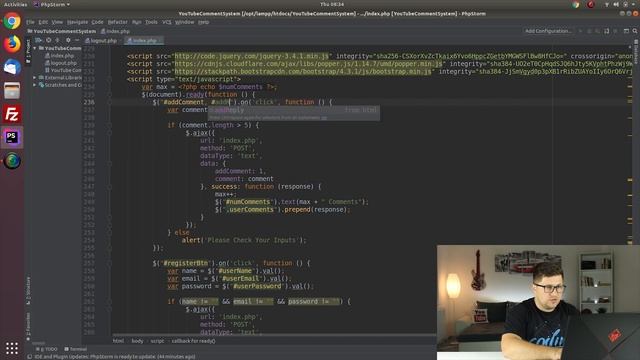Open the Navigate menu
Viewport: 640px width, 360px height.
77,22
